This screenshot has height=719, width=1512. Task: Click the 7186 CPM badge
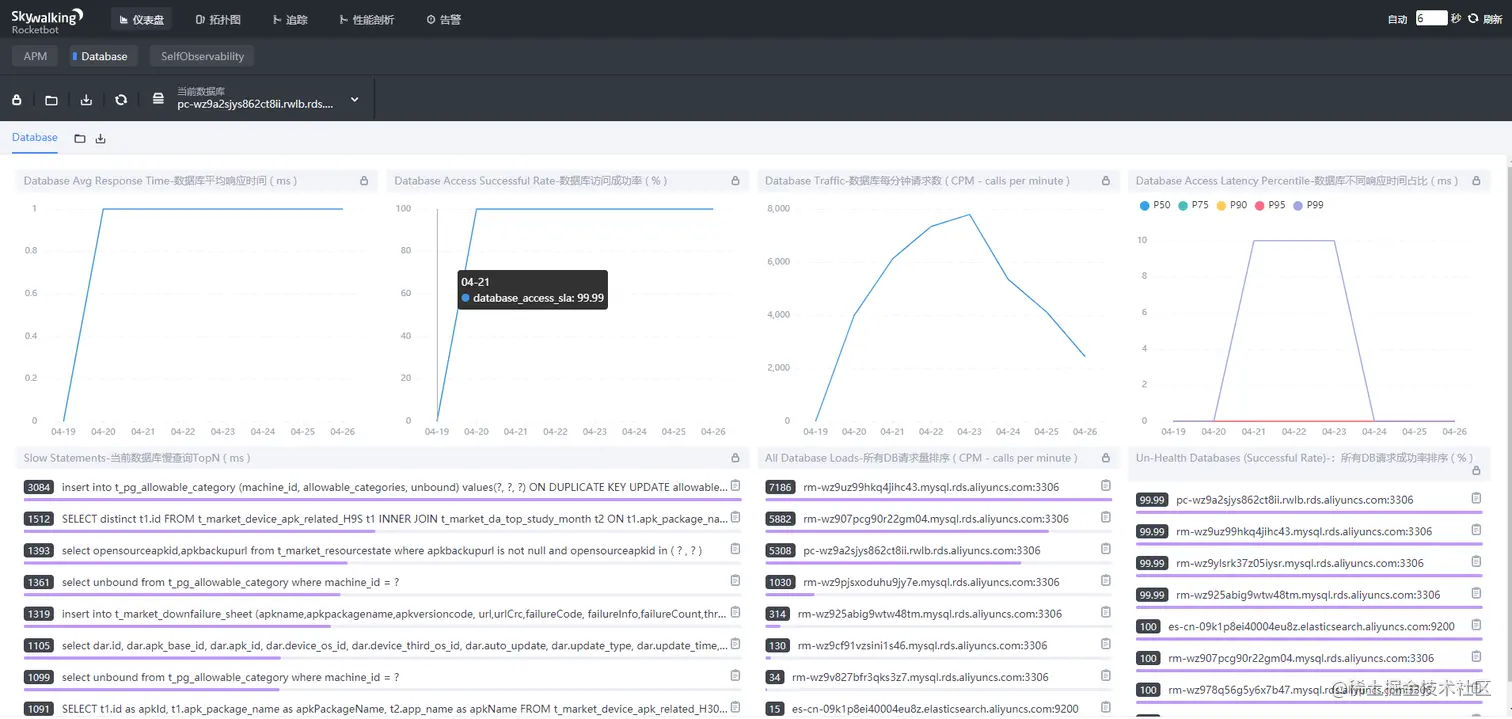tap(780, 487)
